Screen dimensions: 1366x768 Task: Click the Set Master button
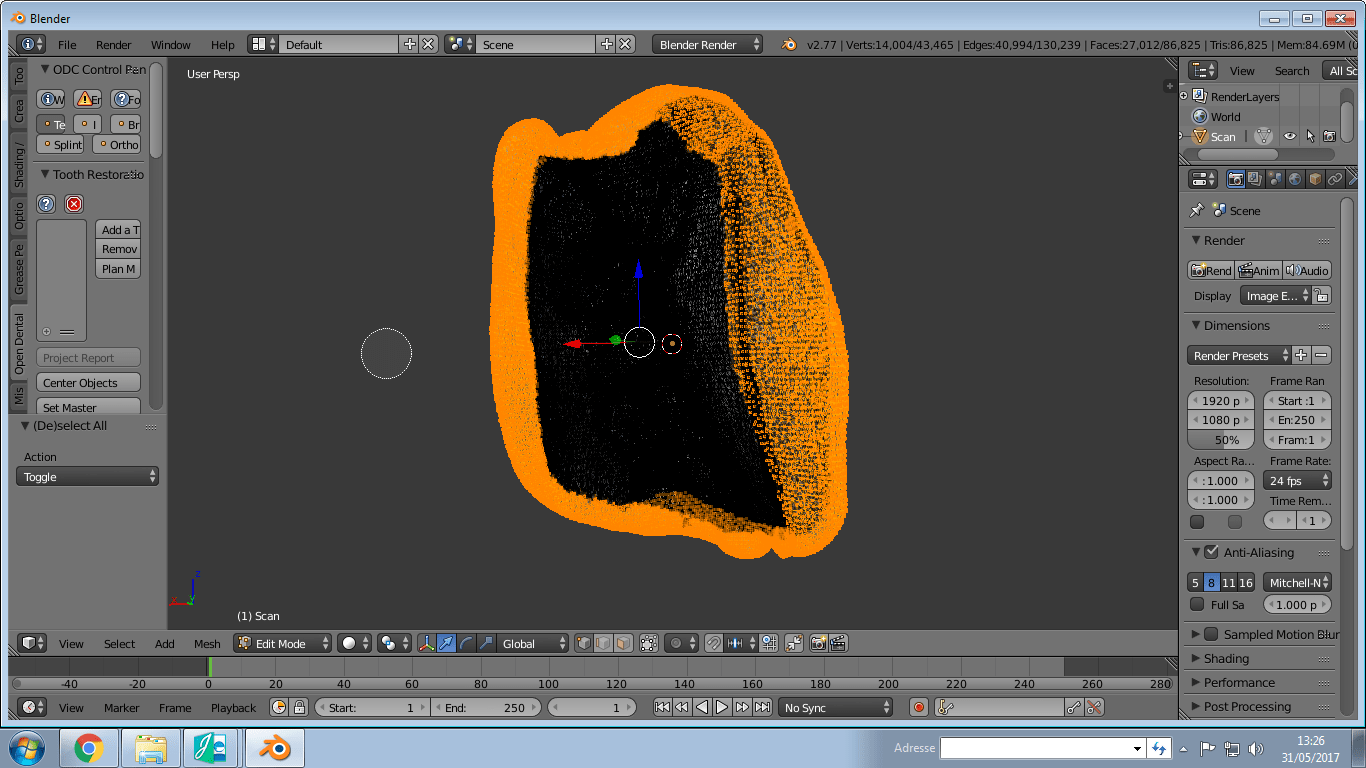click(x=88, y=407)
